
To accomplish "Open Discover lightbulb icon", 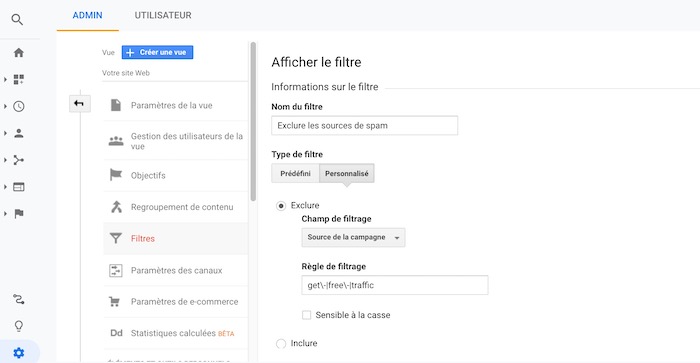I will (18, 326).
